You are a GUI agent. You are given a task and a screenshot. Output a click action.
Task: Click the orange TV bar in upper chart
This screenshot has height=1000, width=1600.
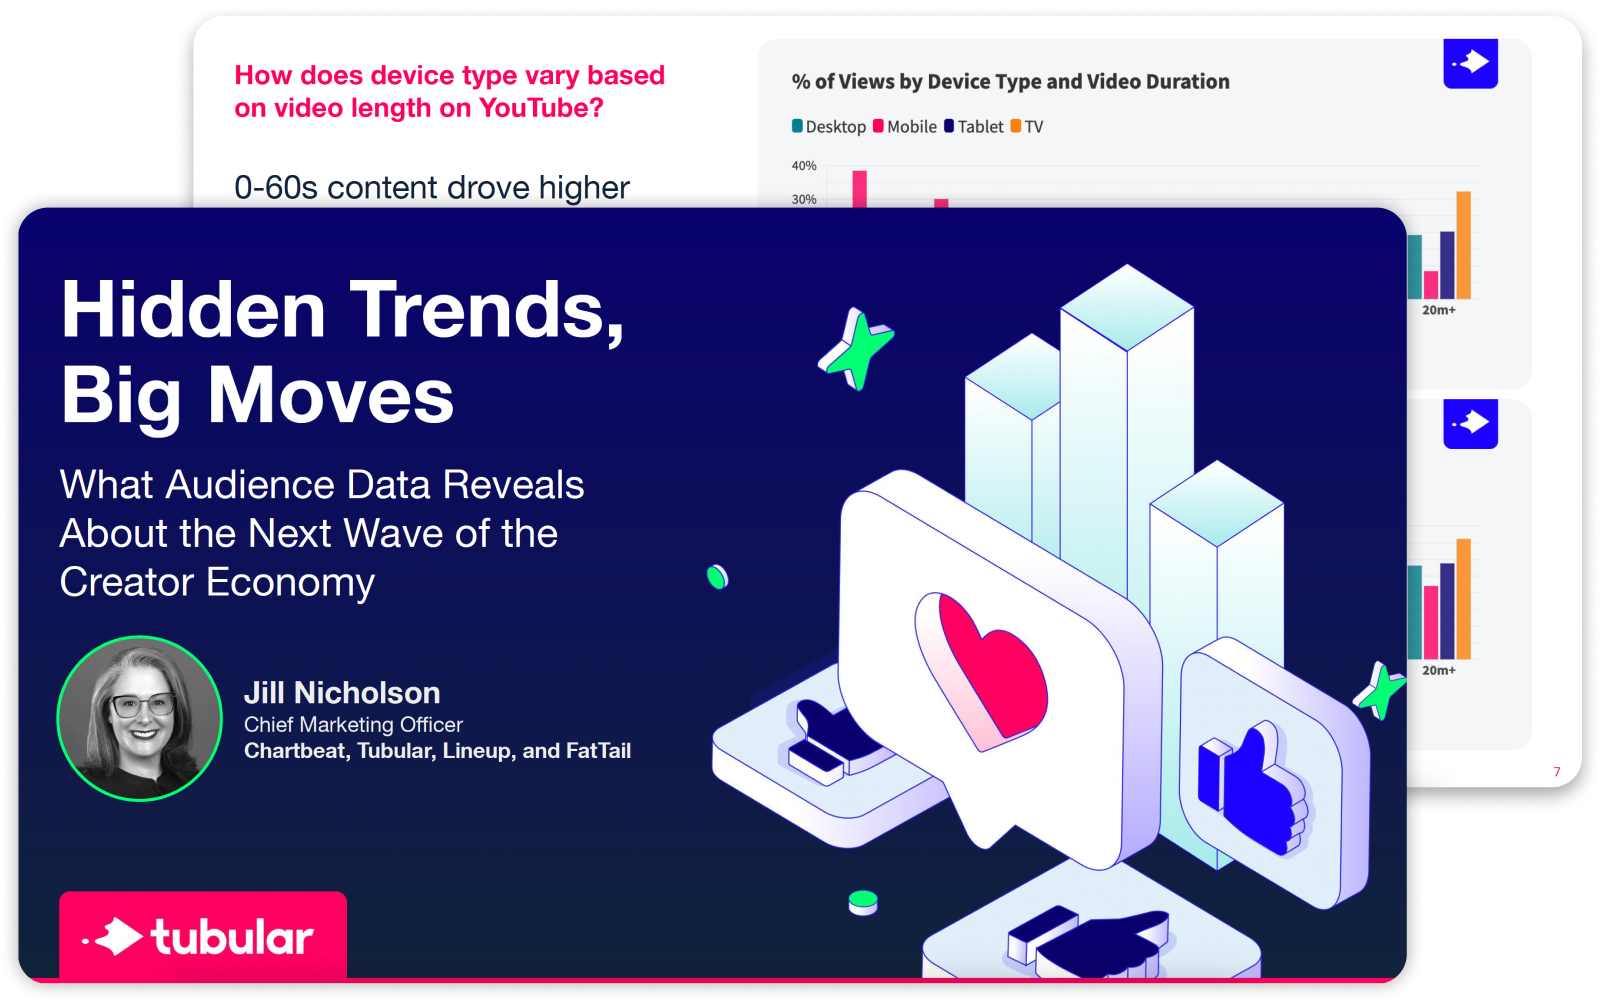pos(1463,245)
